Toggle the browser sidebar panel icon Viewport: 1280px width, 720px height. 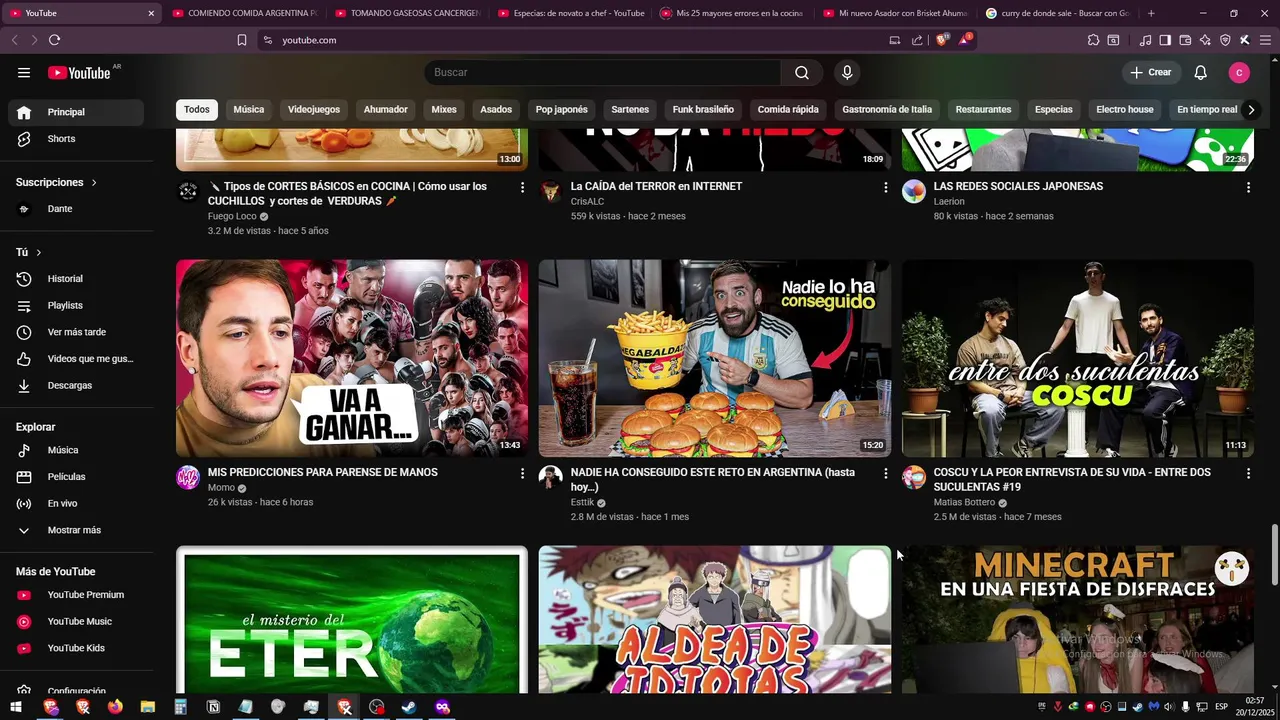(1165, 40)
